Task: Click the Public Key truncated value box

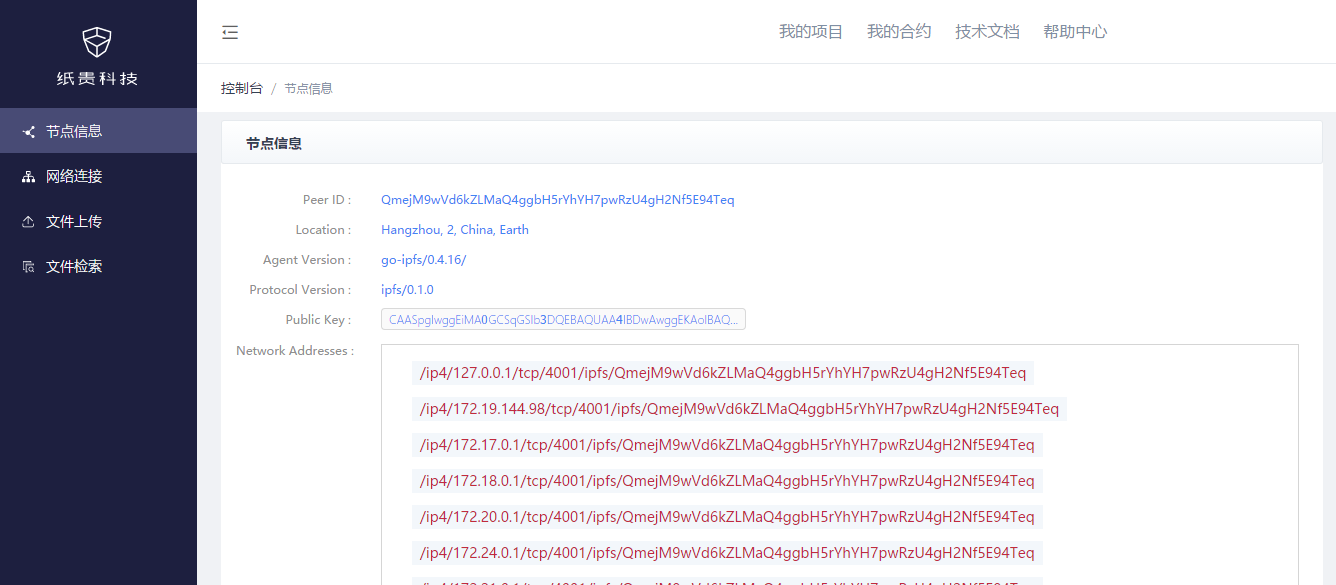Action: 563,320
